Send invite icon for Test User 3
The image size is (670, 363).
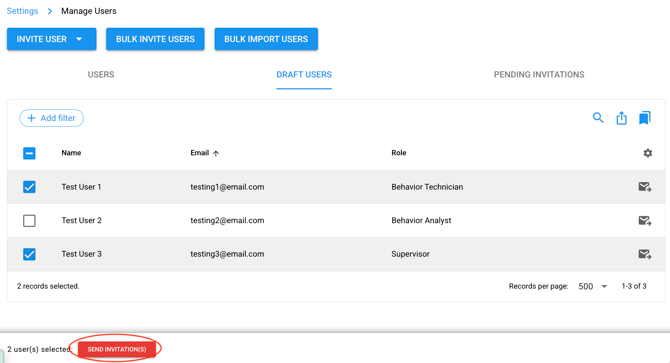tap(644, 254)
